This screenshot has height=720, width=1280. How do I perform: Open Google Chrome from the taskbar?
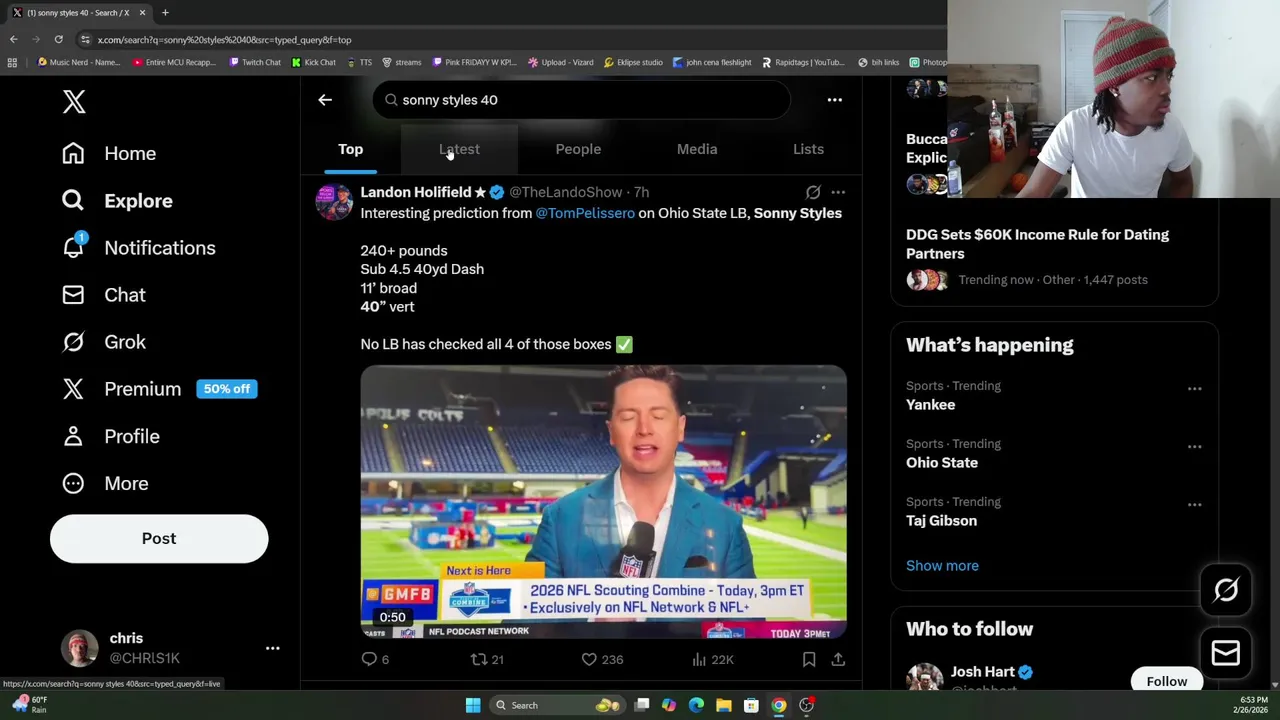(x=778, y=706)
